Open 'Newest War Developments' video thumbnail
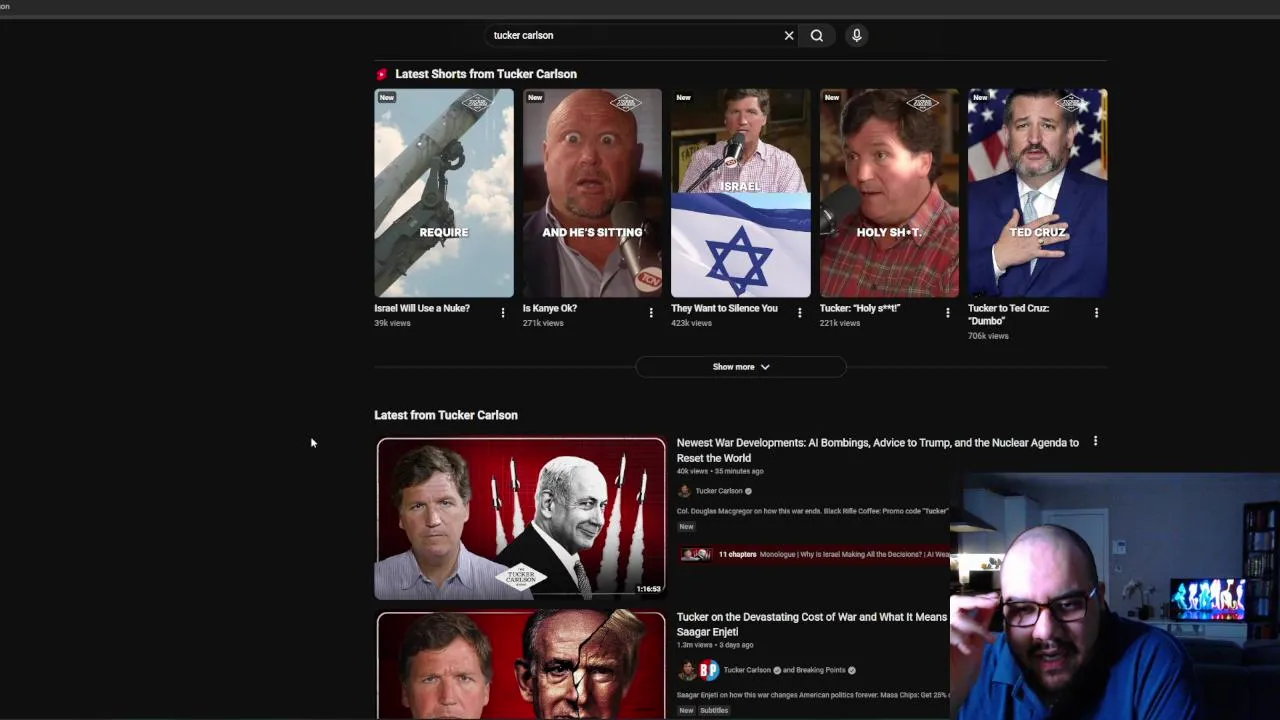 tap(521, 519)
